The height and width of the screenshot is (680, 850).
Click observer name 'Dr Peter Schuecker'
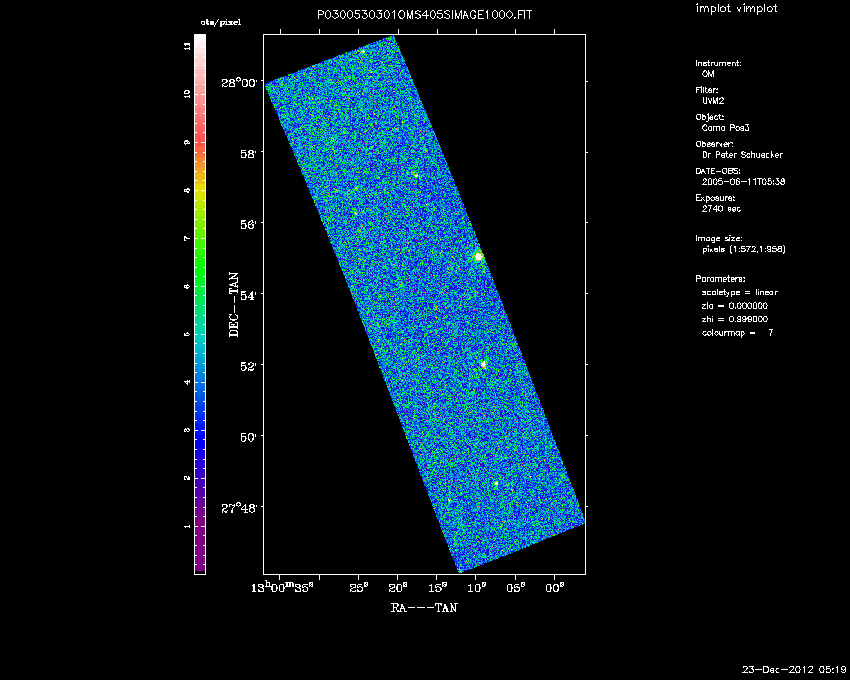742,155
